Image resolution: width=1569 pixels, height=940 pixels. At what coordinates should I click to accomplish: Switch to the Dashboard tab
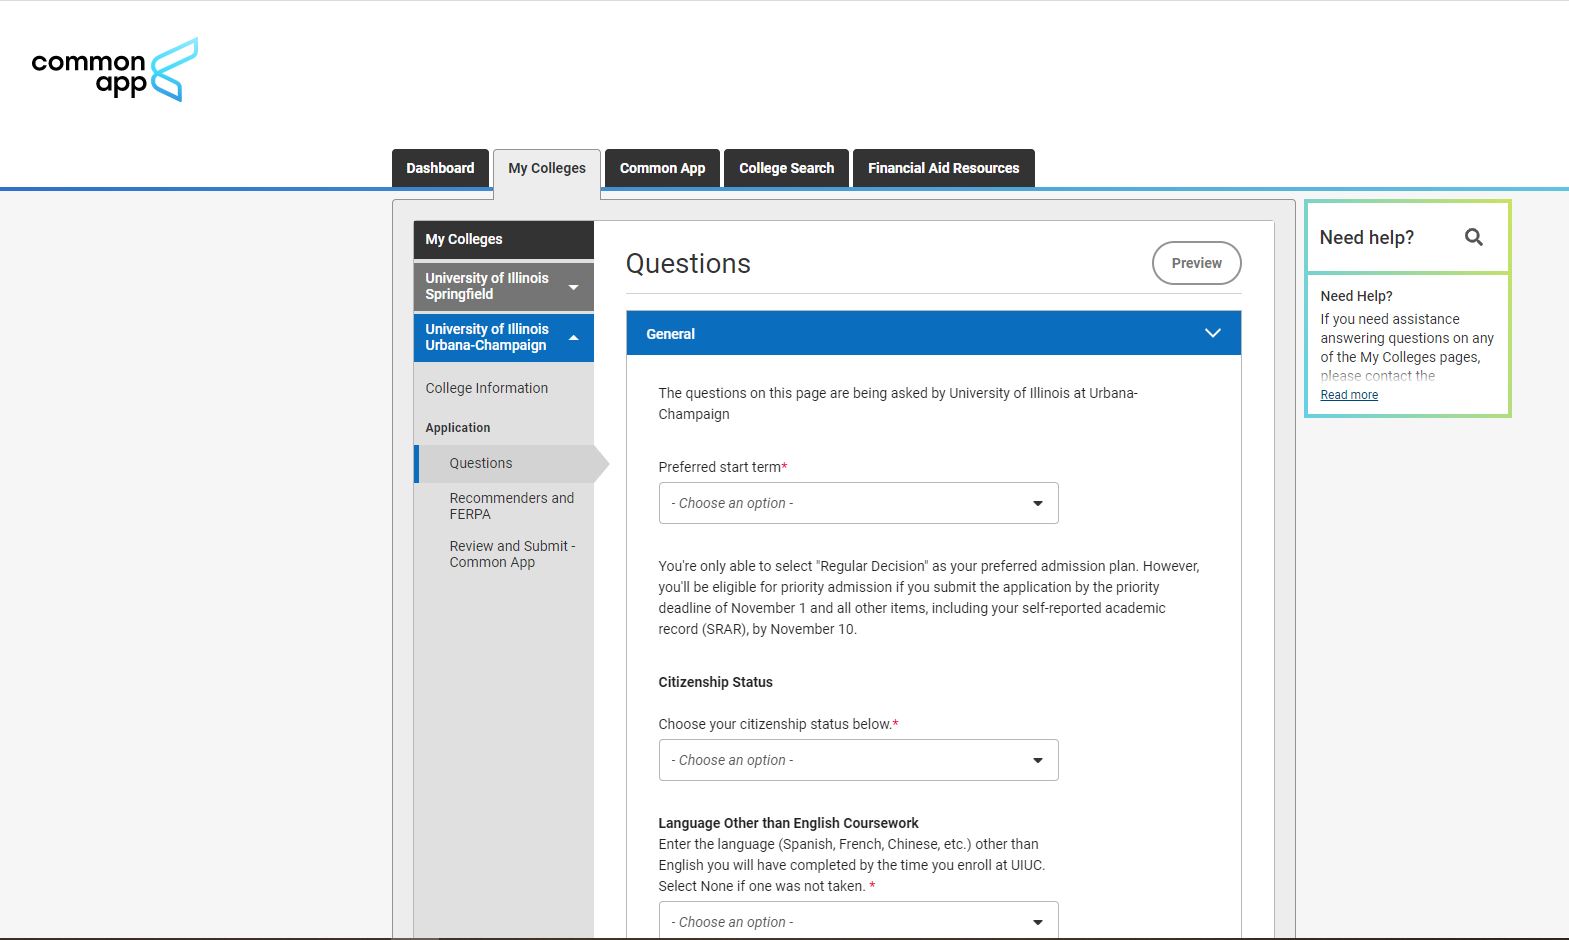coord(440,168)
